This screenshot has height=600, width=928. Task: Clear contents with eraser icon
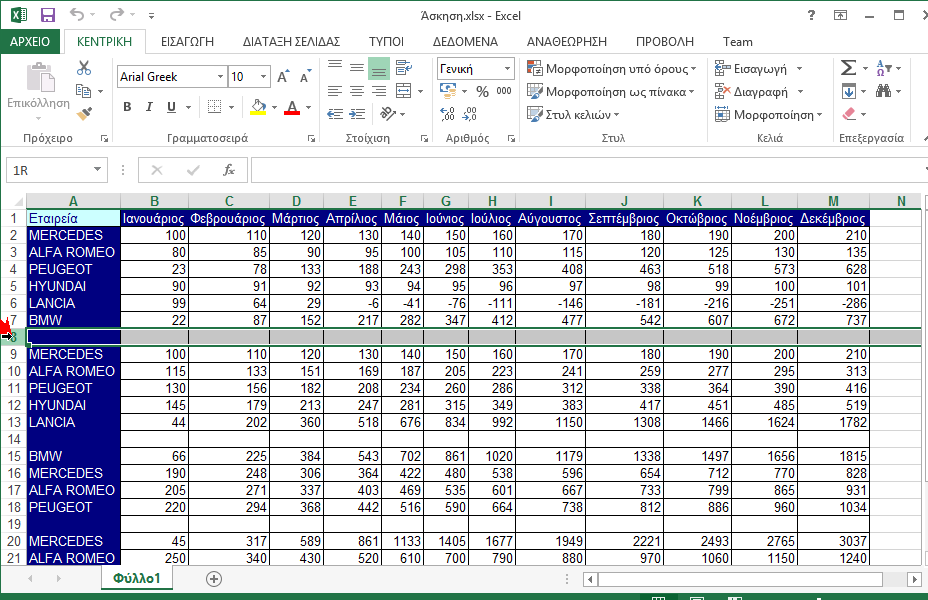click(x=849, y=114)
